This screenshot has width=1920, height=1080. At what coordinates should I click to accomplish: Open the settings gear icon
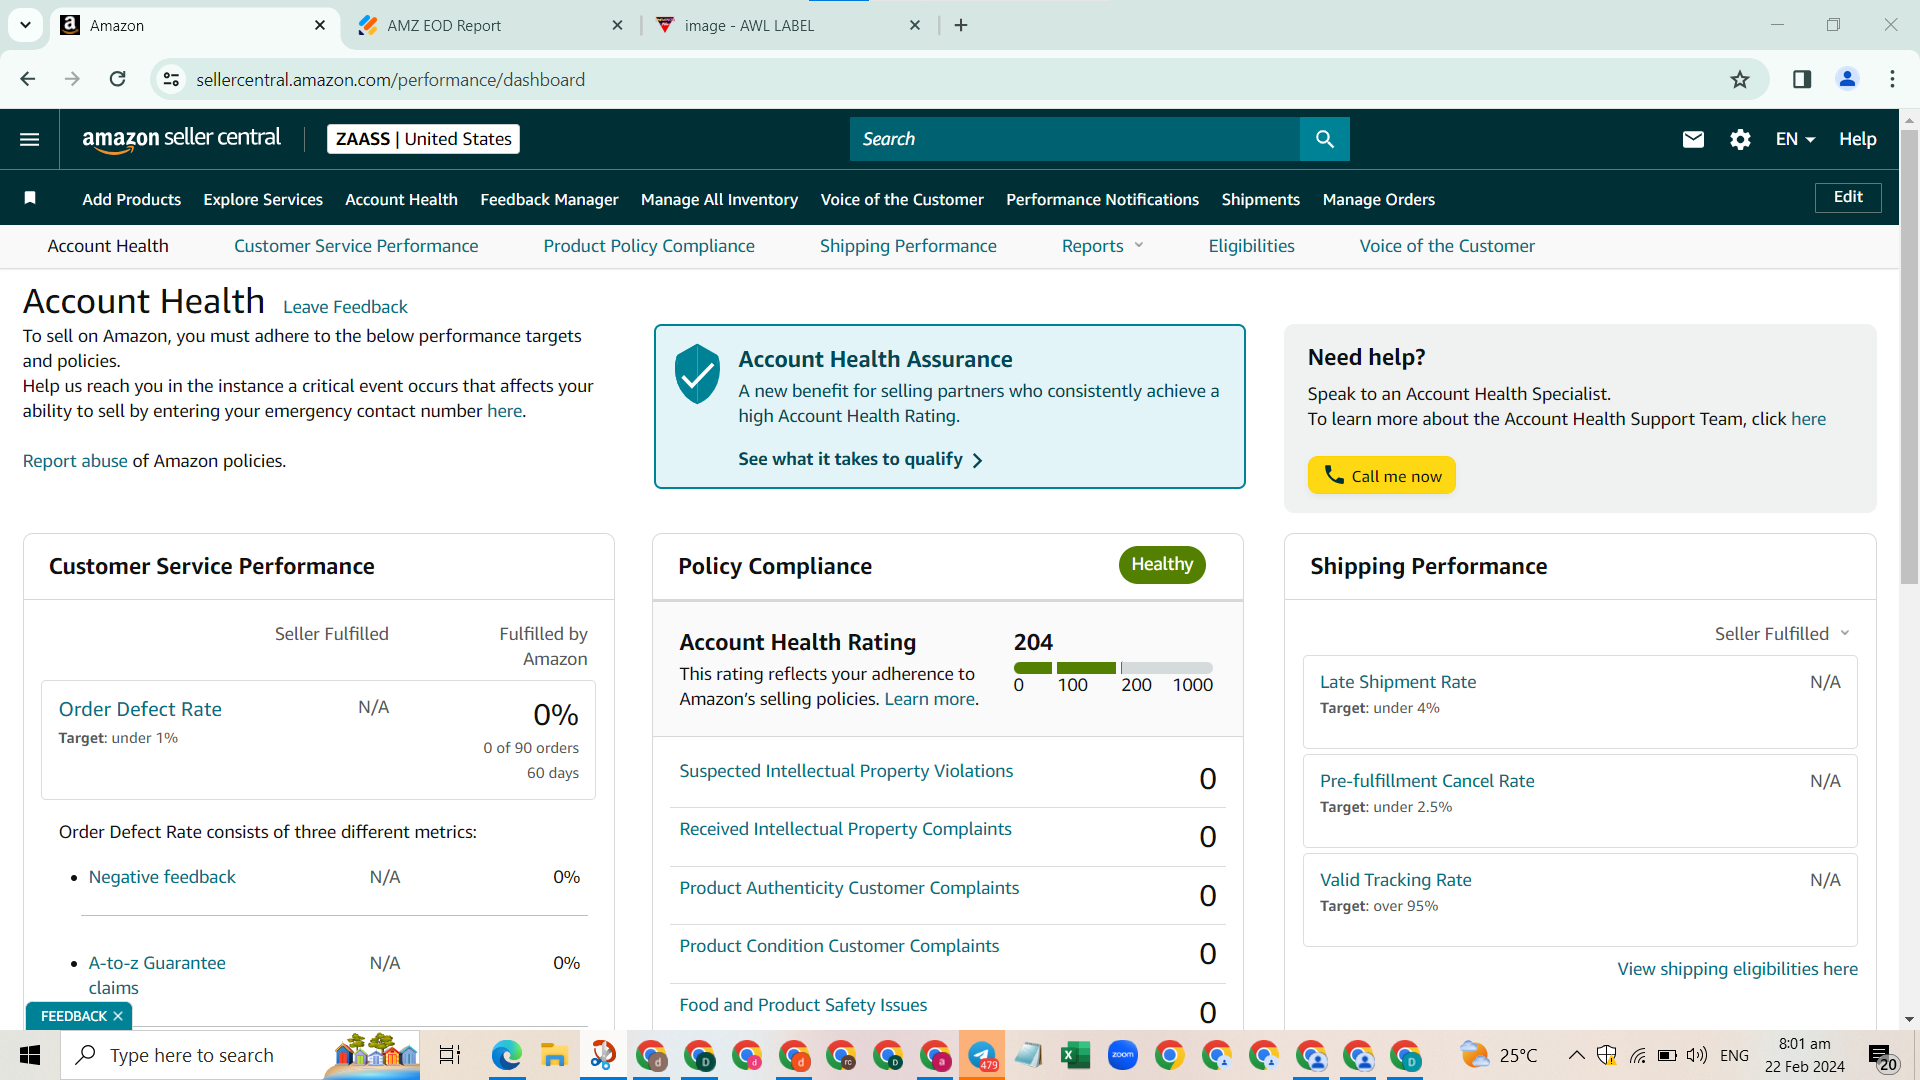click(x=1740, y=139)
